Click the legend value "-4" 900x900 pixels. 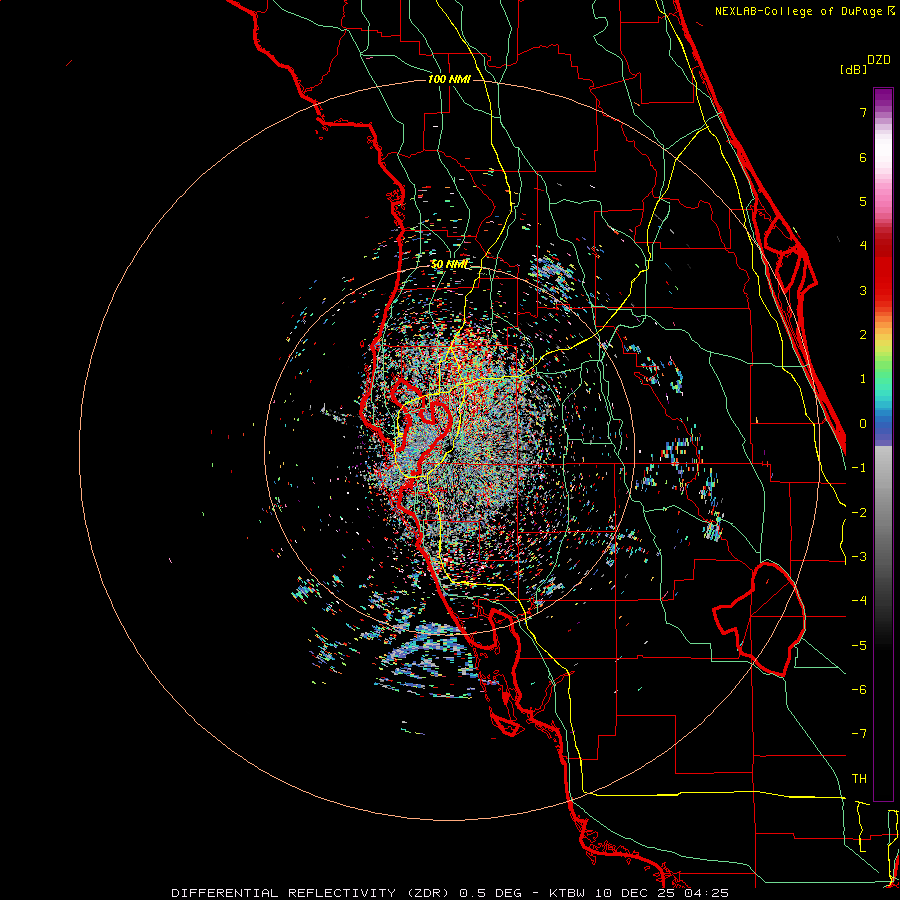859,601
